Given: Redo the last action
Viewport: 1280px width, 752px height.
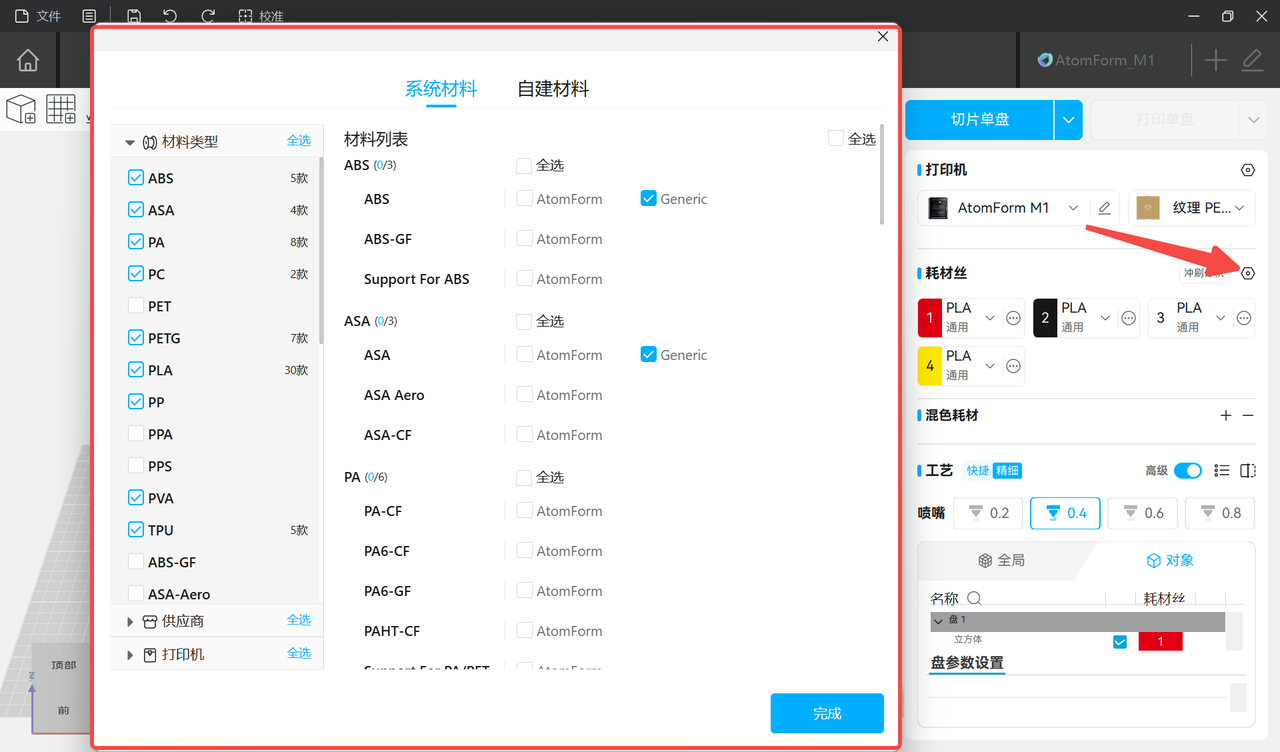Looking at the screenshot, I should pyautogui.click(x=208, y=16).
